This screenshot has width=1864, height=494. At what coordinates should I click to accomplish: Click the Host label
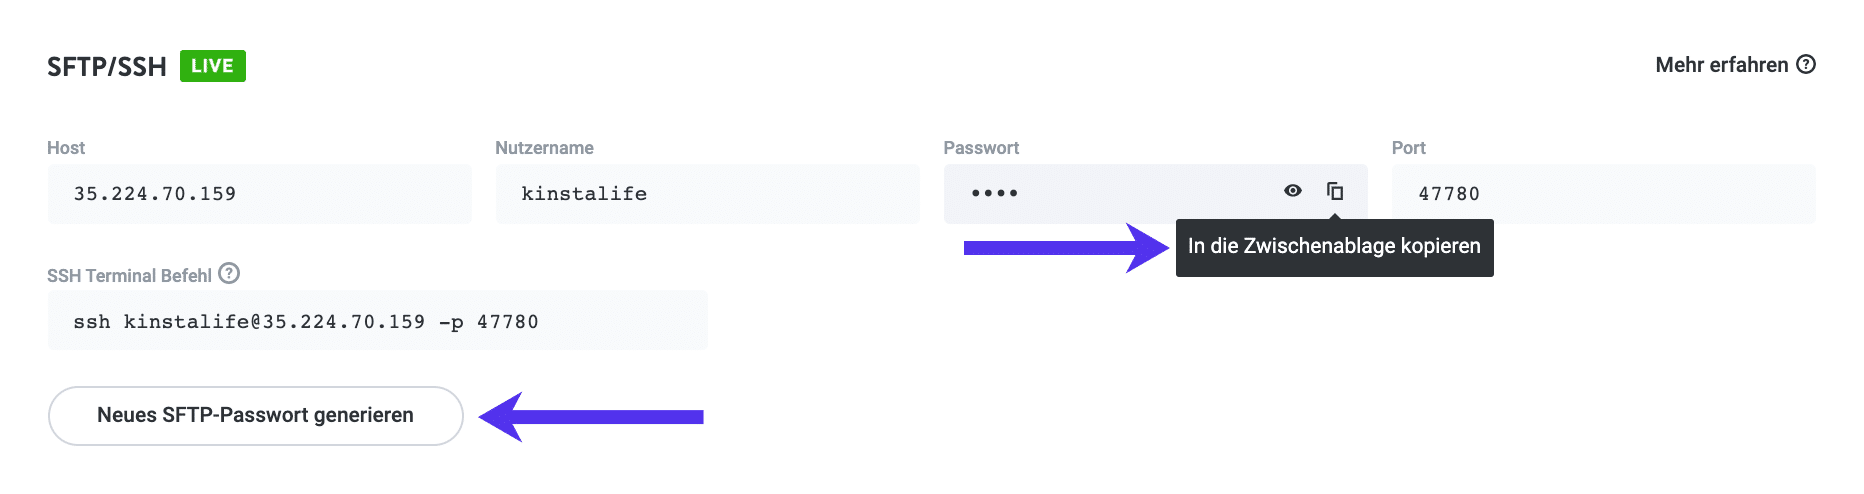pos(66,148)
